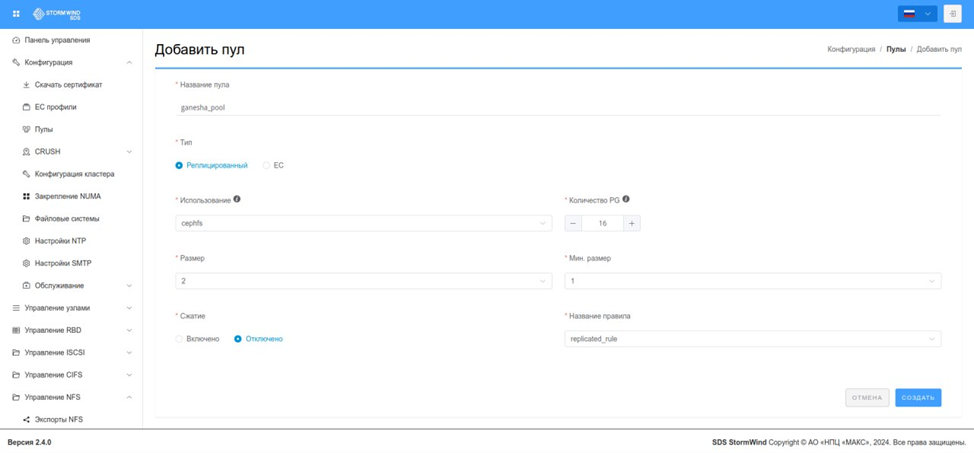Open the Мин. размер dropdown
The width and height of the screenshot is (974, 453).
tap(752, 281)
